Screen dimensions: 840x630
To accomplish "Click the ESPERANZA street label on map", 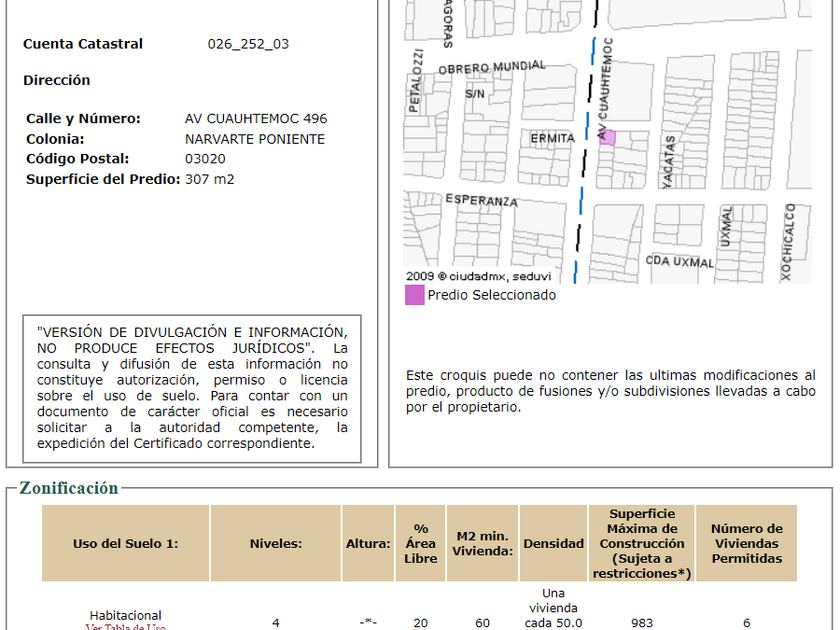I will [482, 201].
